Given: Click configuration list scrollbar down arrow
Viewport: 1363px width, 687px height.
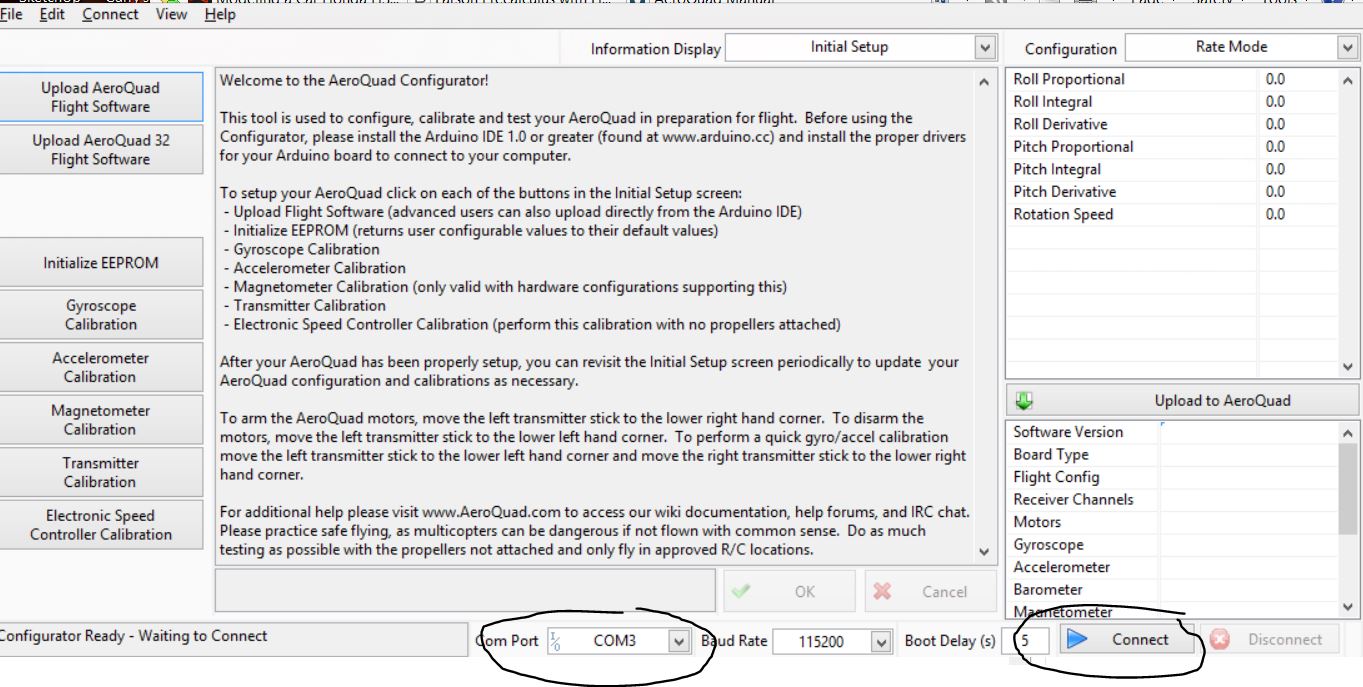Looking at the screenshot, I should point(1348,367).
